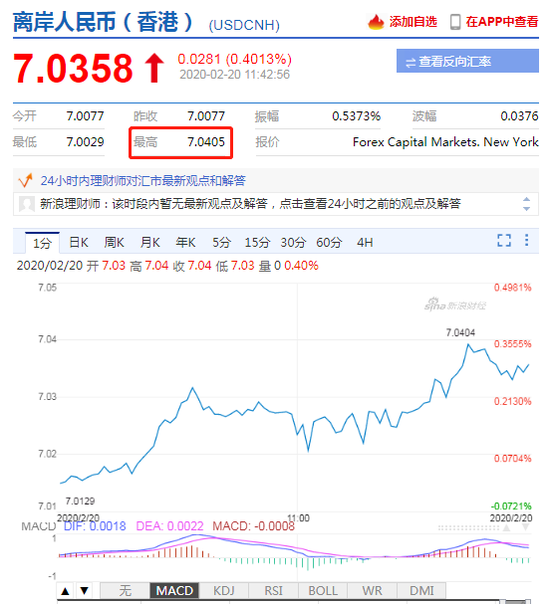The image size is (550, 604).
Task: Click the timestamp 2020-02-20 11:42:56
Action: [x=235, y=74]
